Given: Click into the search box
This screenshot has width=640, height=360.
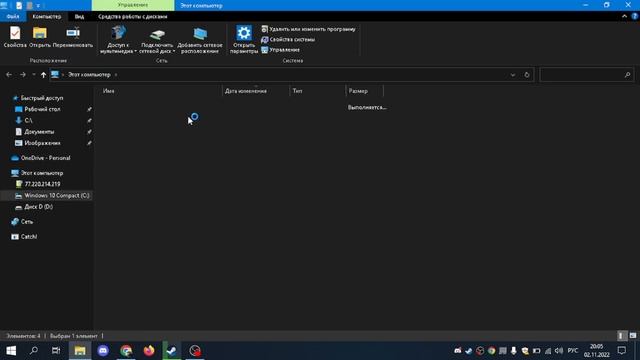Looking at the screenshot, I should (x=587, y=75).
